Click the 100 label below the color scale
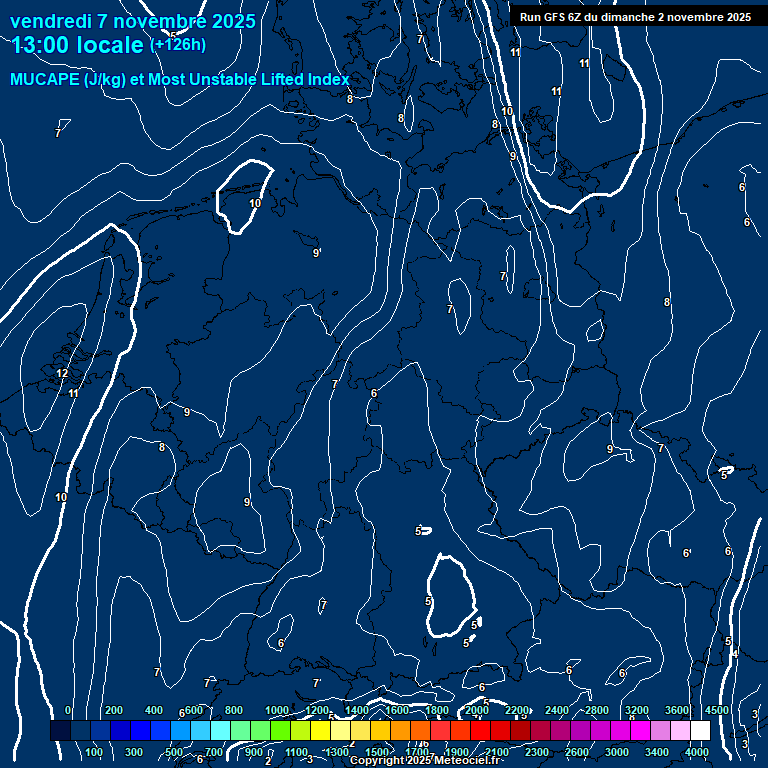 click(x=95, y=752)
